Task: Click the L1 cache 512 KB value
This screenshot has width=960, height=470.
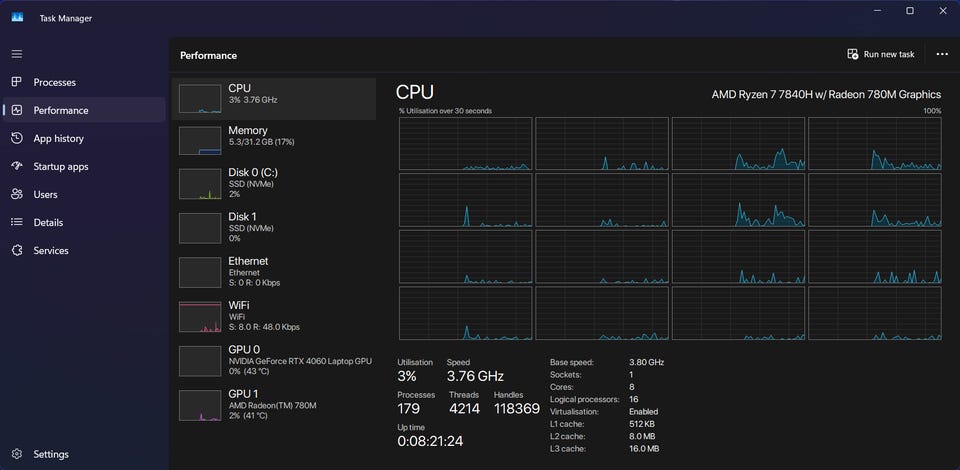Action: [642, 424]
